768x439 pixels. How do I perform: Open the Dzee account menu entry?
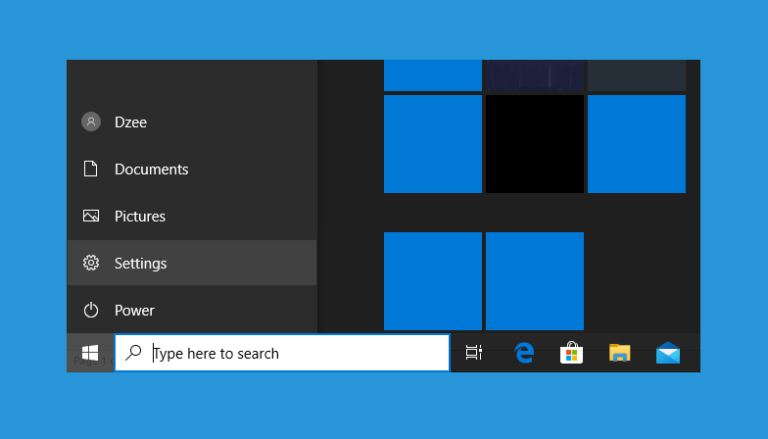coord(192,122)
